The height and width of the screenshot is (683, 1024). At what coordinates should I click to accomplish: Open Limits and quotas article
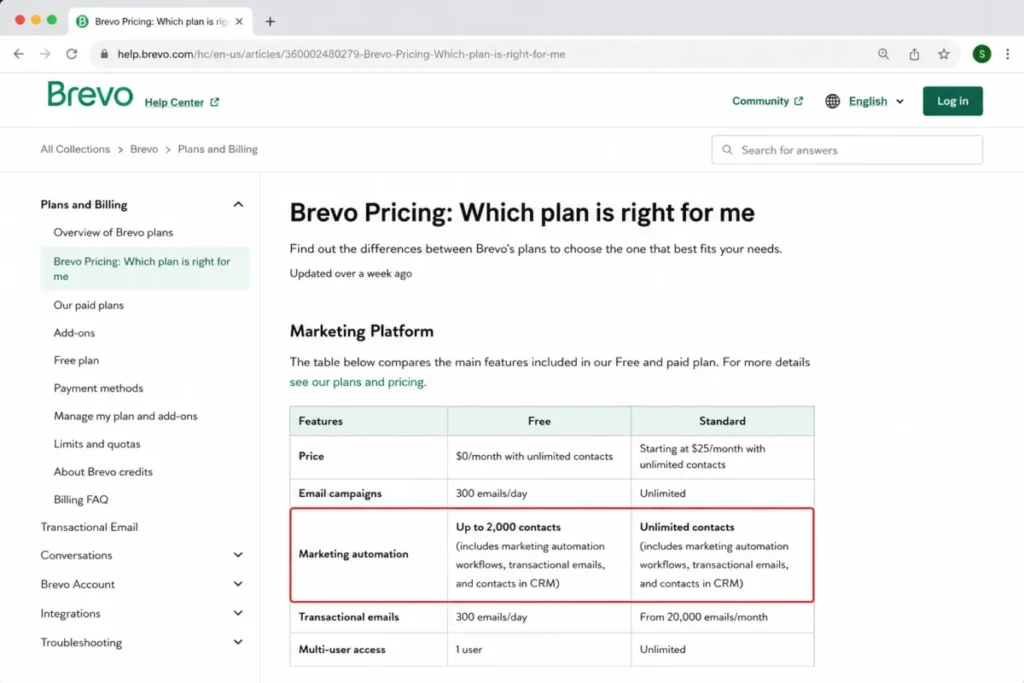click(97, 444)
